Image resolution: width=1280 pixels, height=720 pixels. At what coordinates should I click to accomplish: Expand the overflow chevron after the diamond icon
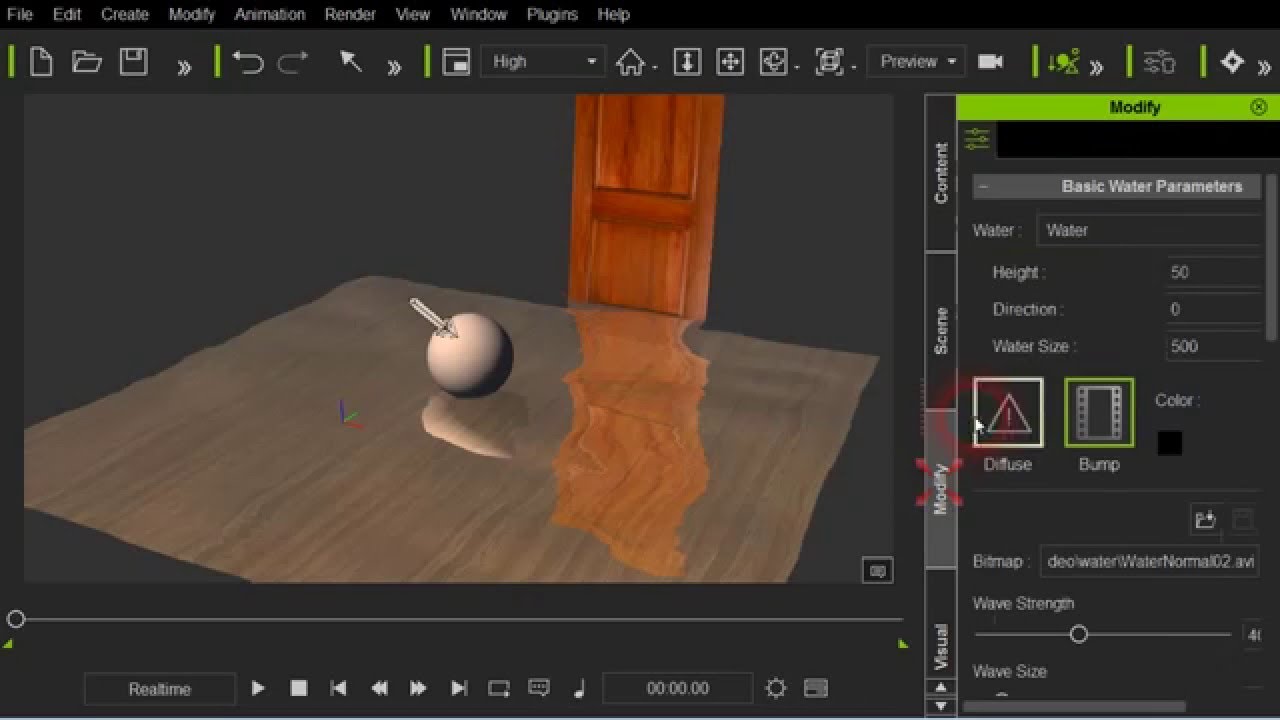[x=1266, y=67]
